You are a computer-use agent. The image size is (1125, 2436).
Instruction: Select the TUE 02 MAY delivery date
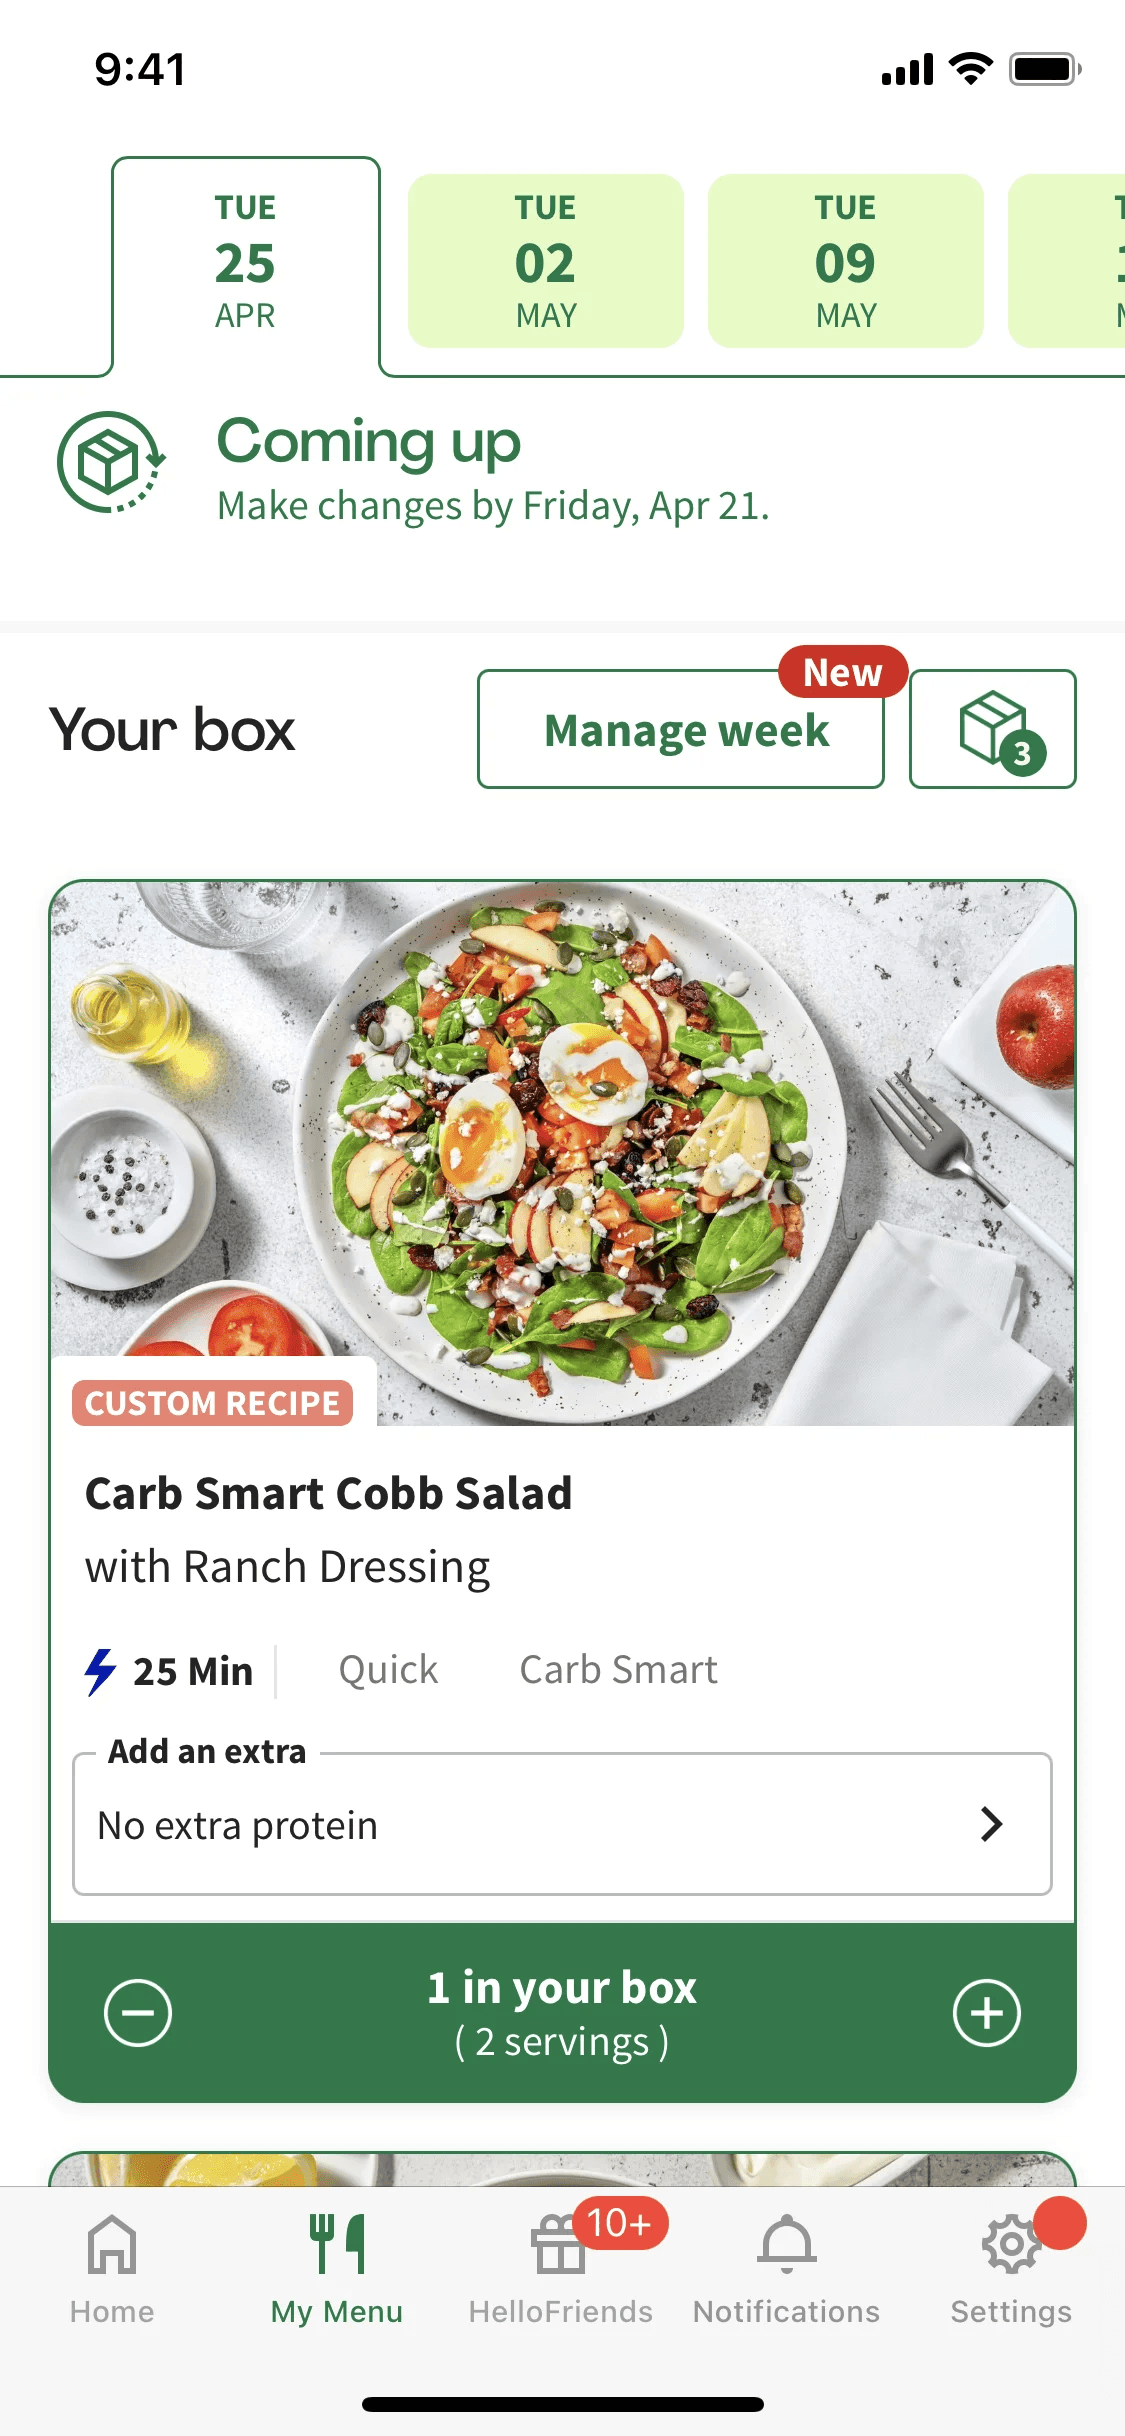[546, 261]
